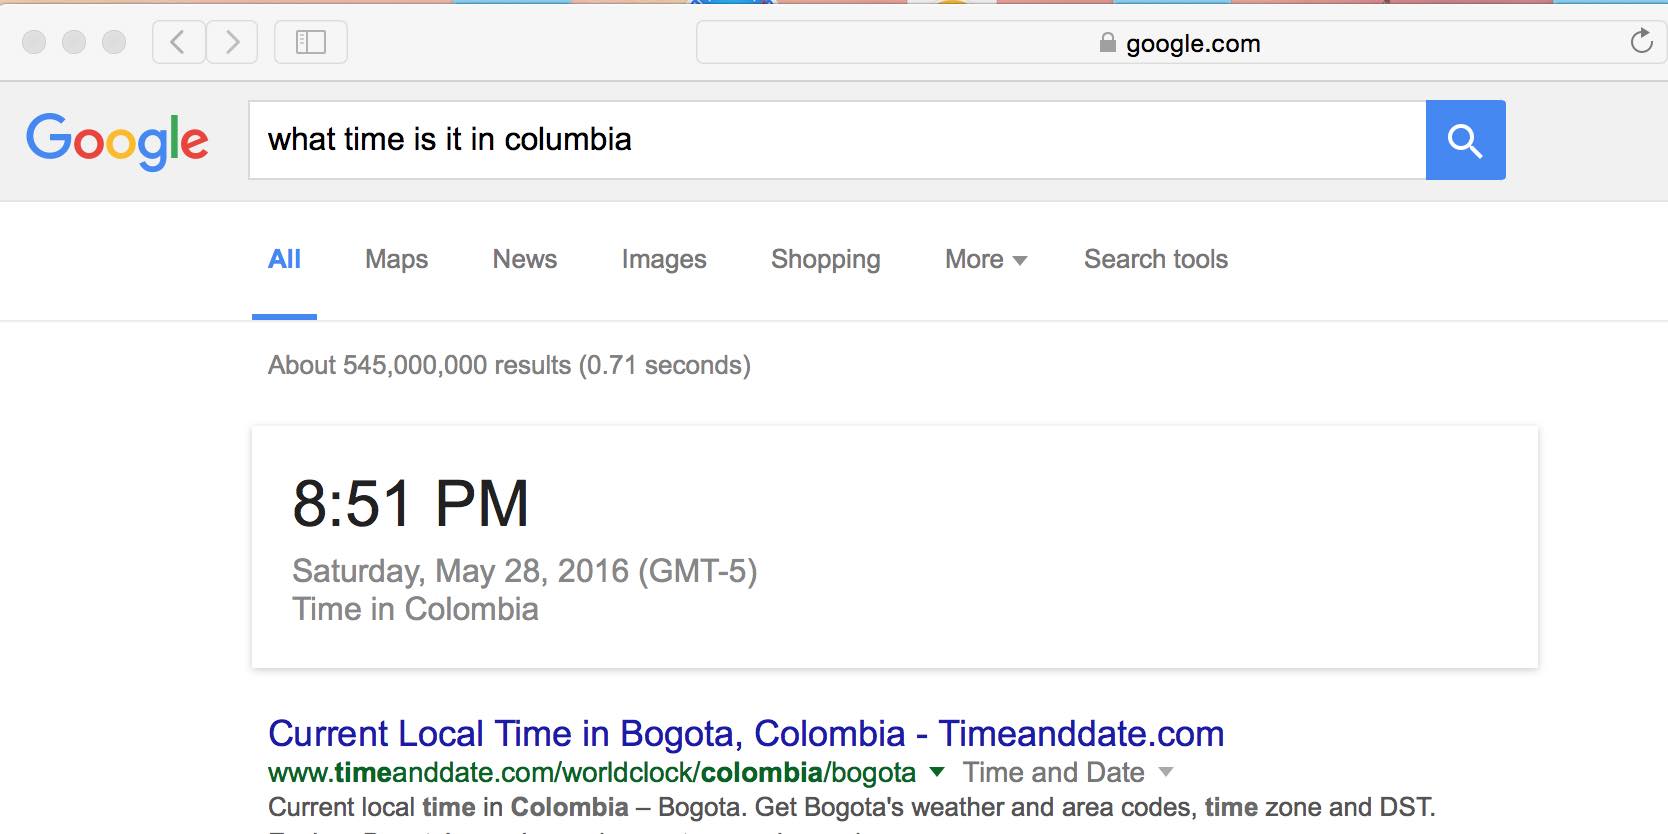Open the green arrow next to timeanddate URL

tap(937, 772)
